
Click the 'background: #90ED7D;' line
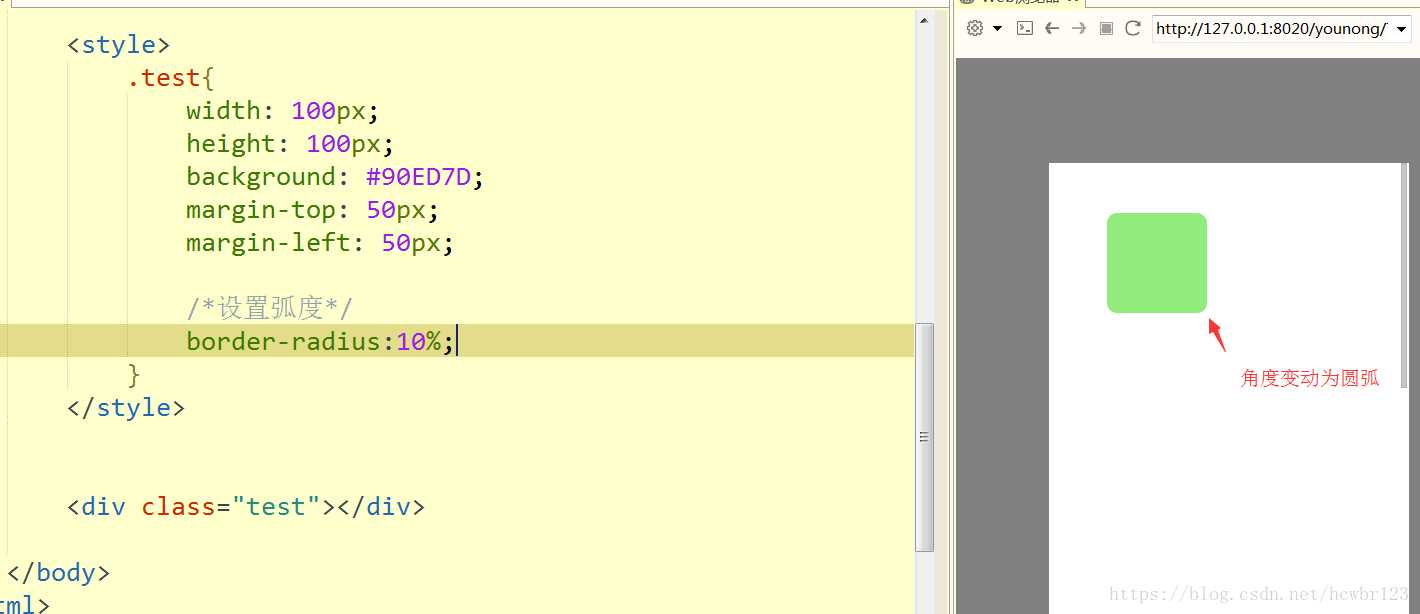[335, 177]
